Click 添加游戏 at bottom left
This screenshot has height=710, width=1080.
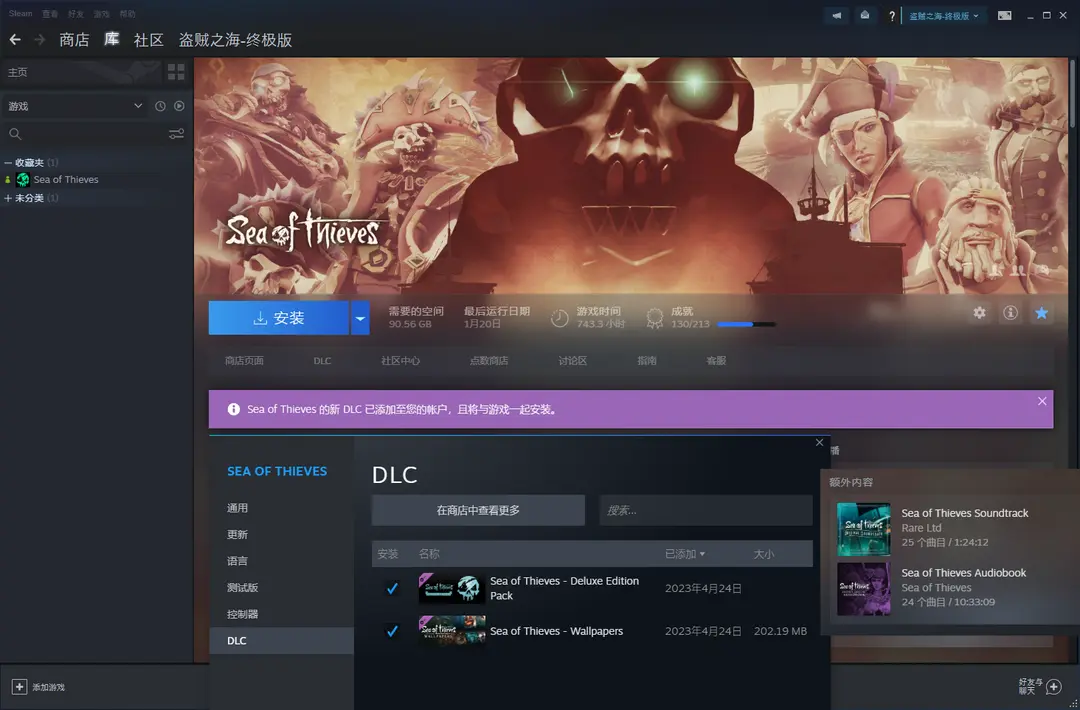48,687
